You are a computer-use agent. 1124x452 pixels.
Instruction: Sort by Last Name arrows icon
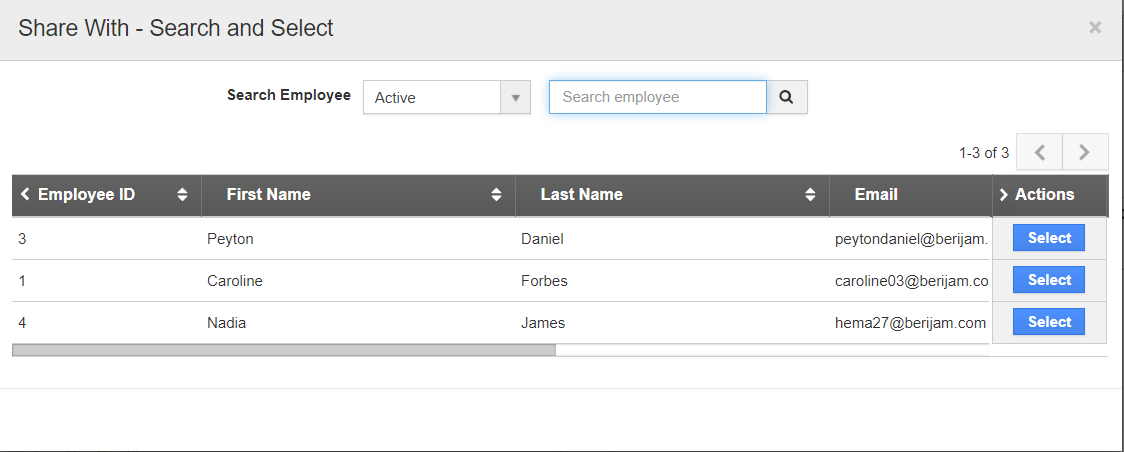click(810, 195)
